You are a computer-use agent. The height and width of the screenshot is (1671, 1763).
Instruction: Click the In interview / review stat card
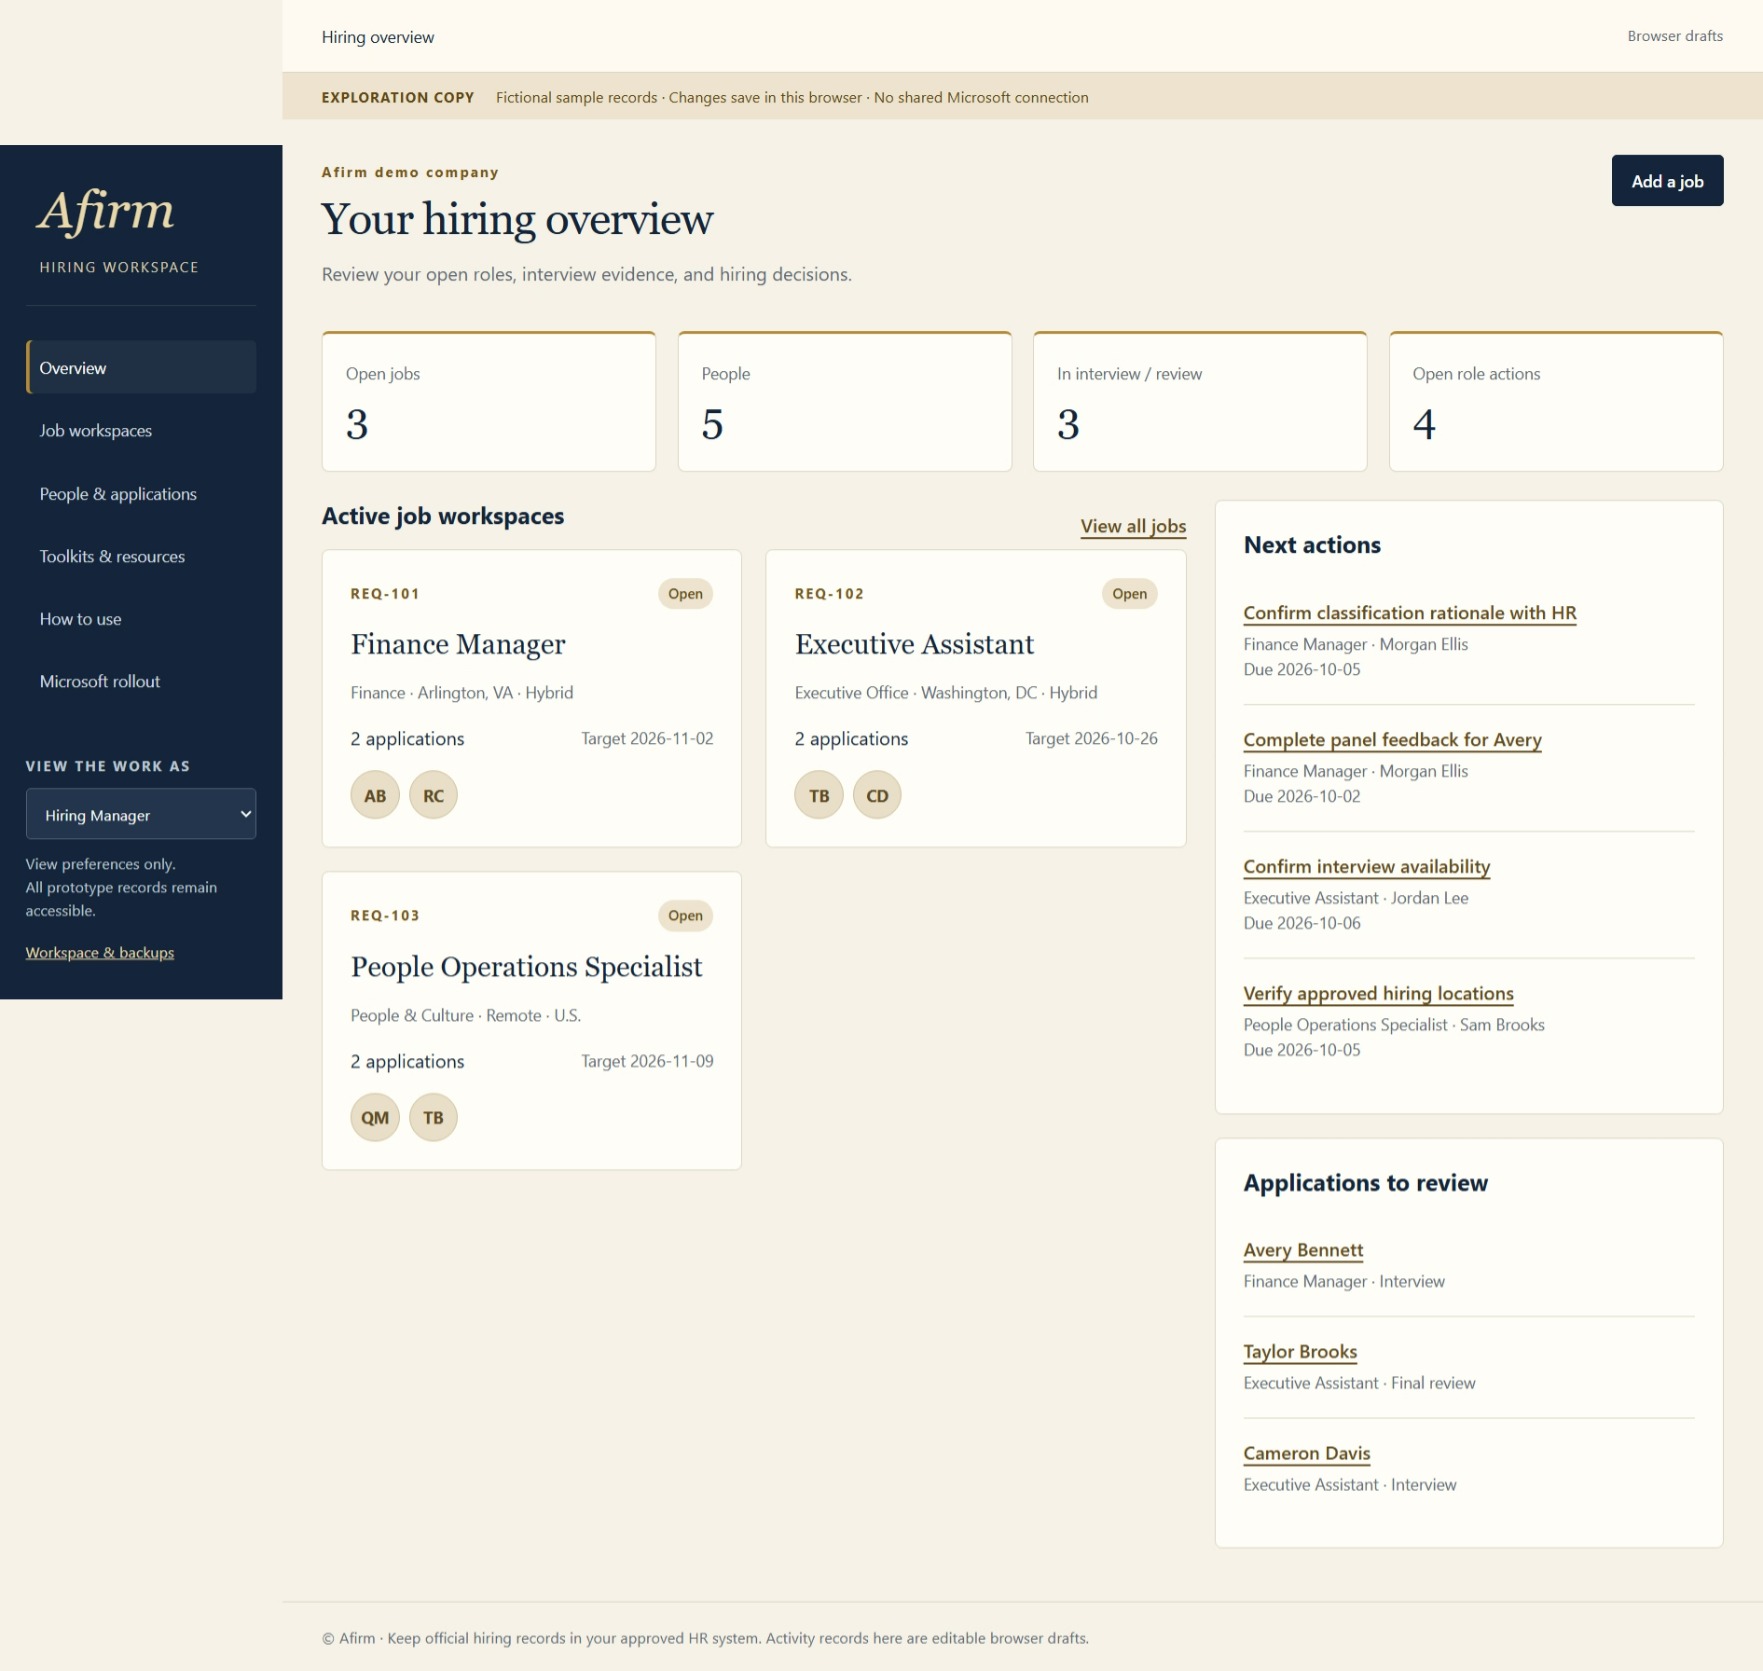point(1200,401)
